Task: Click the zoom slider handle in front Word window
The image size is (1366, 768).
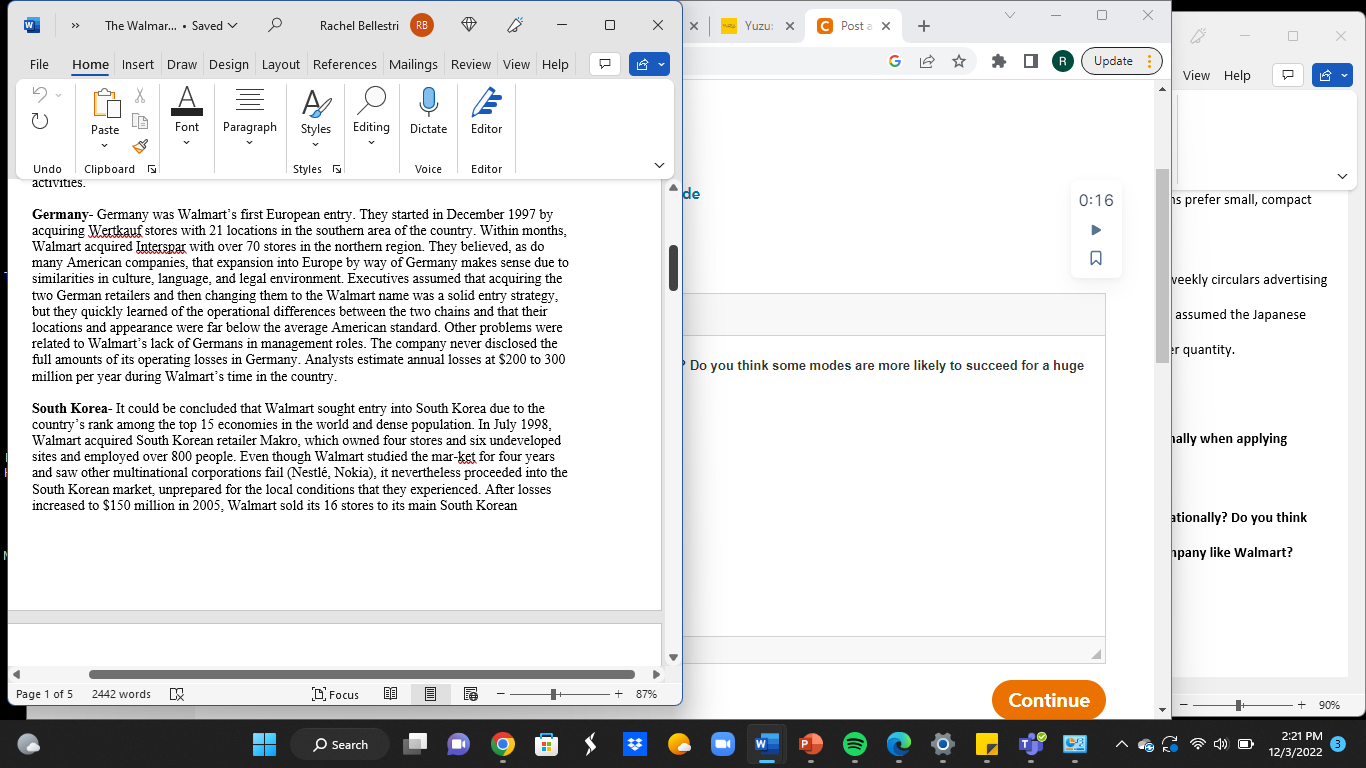Action: [x=553, y=694]
